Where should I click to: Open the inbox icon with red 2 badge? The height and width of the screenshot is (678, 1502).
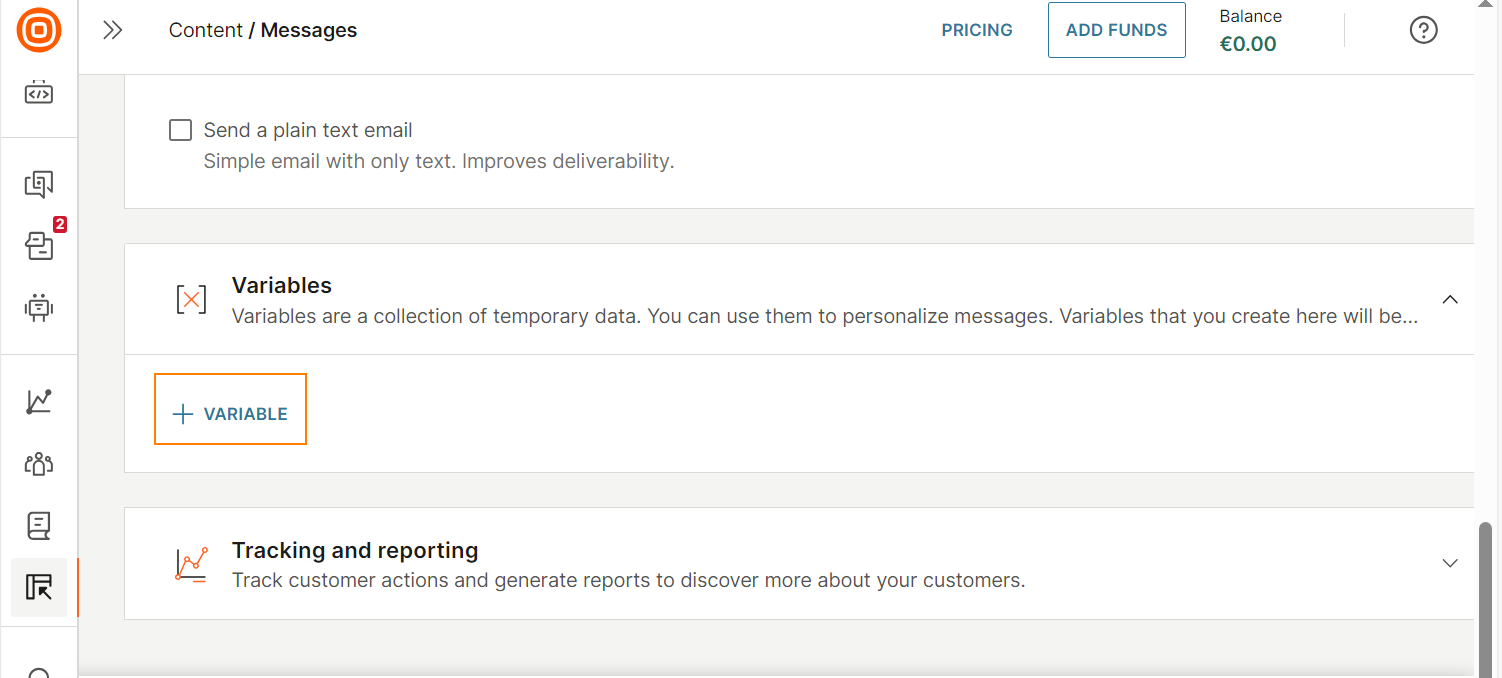pyautogui.click(x=40, y=245)
